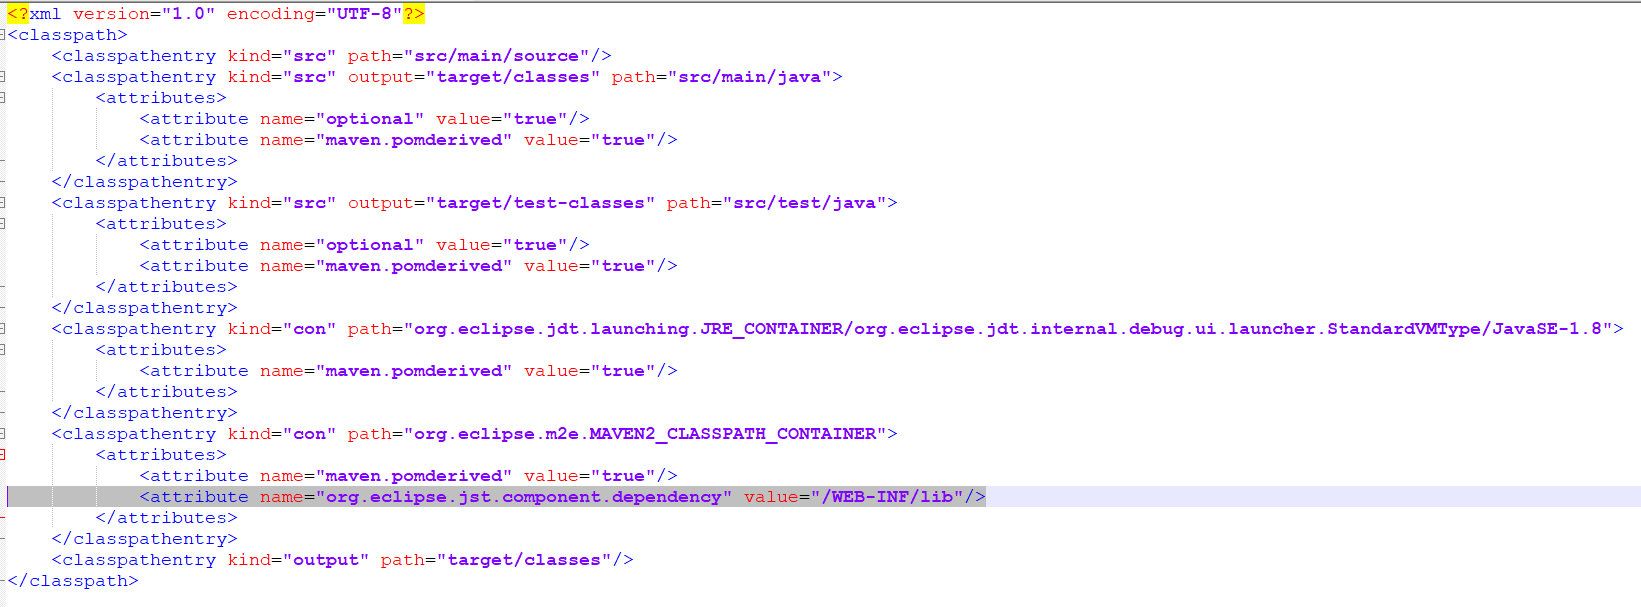Collapse fold marker beside src/test/java classpathentry

(x=2, y=203)
